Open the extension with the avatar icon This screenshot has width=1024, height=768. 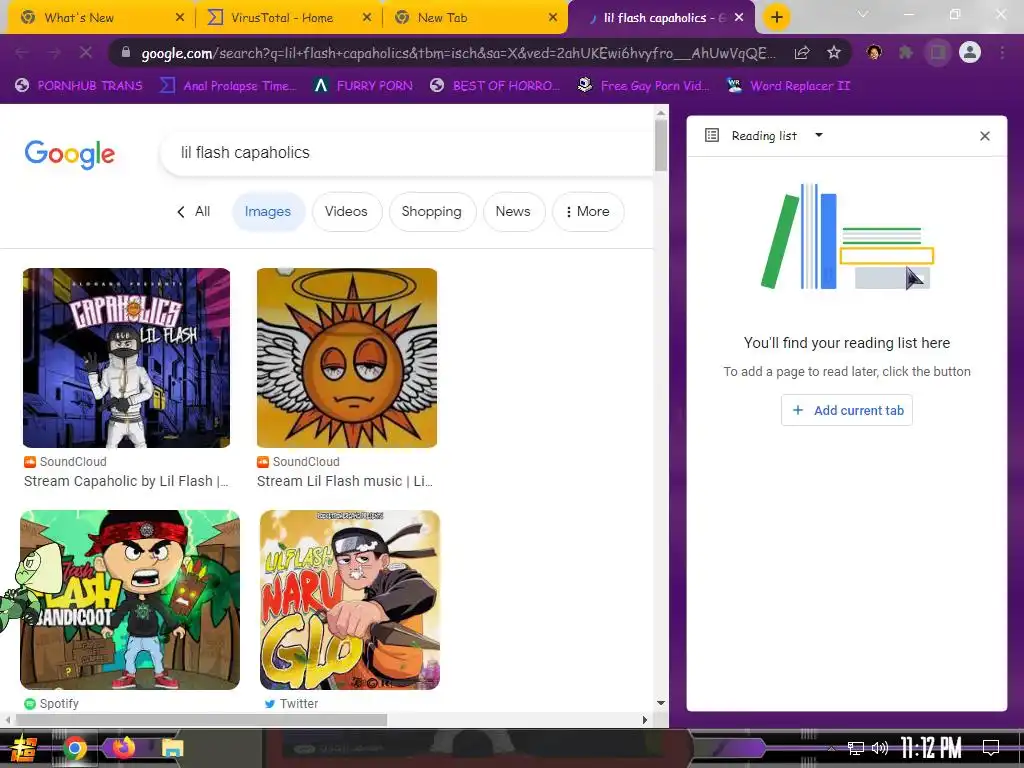pyautogui.click(x=874, y=53)
